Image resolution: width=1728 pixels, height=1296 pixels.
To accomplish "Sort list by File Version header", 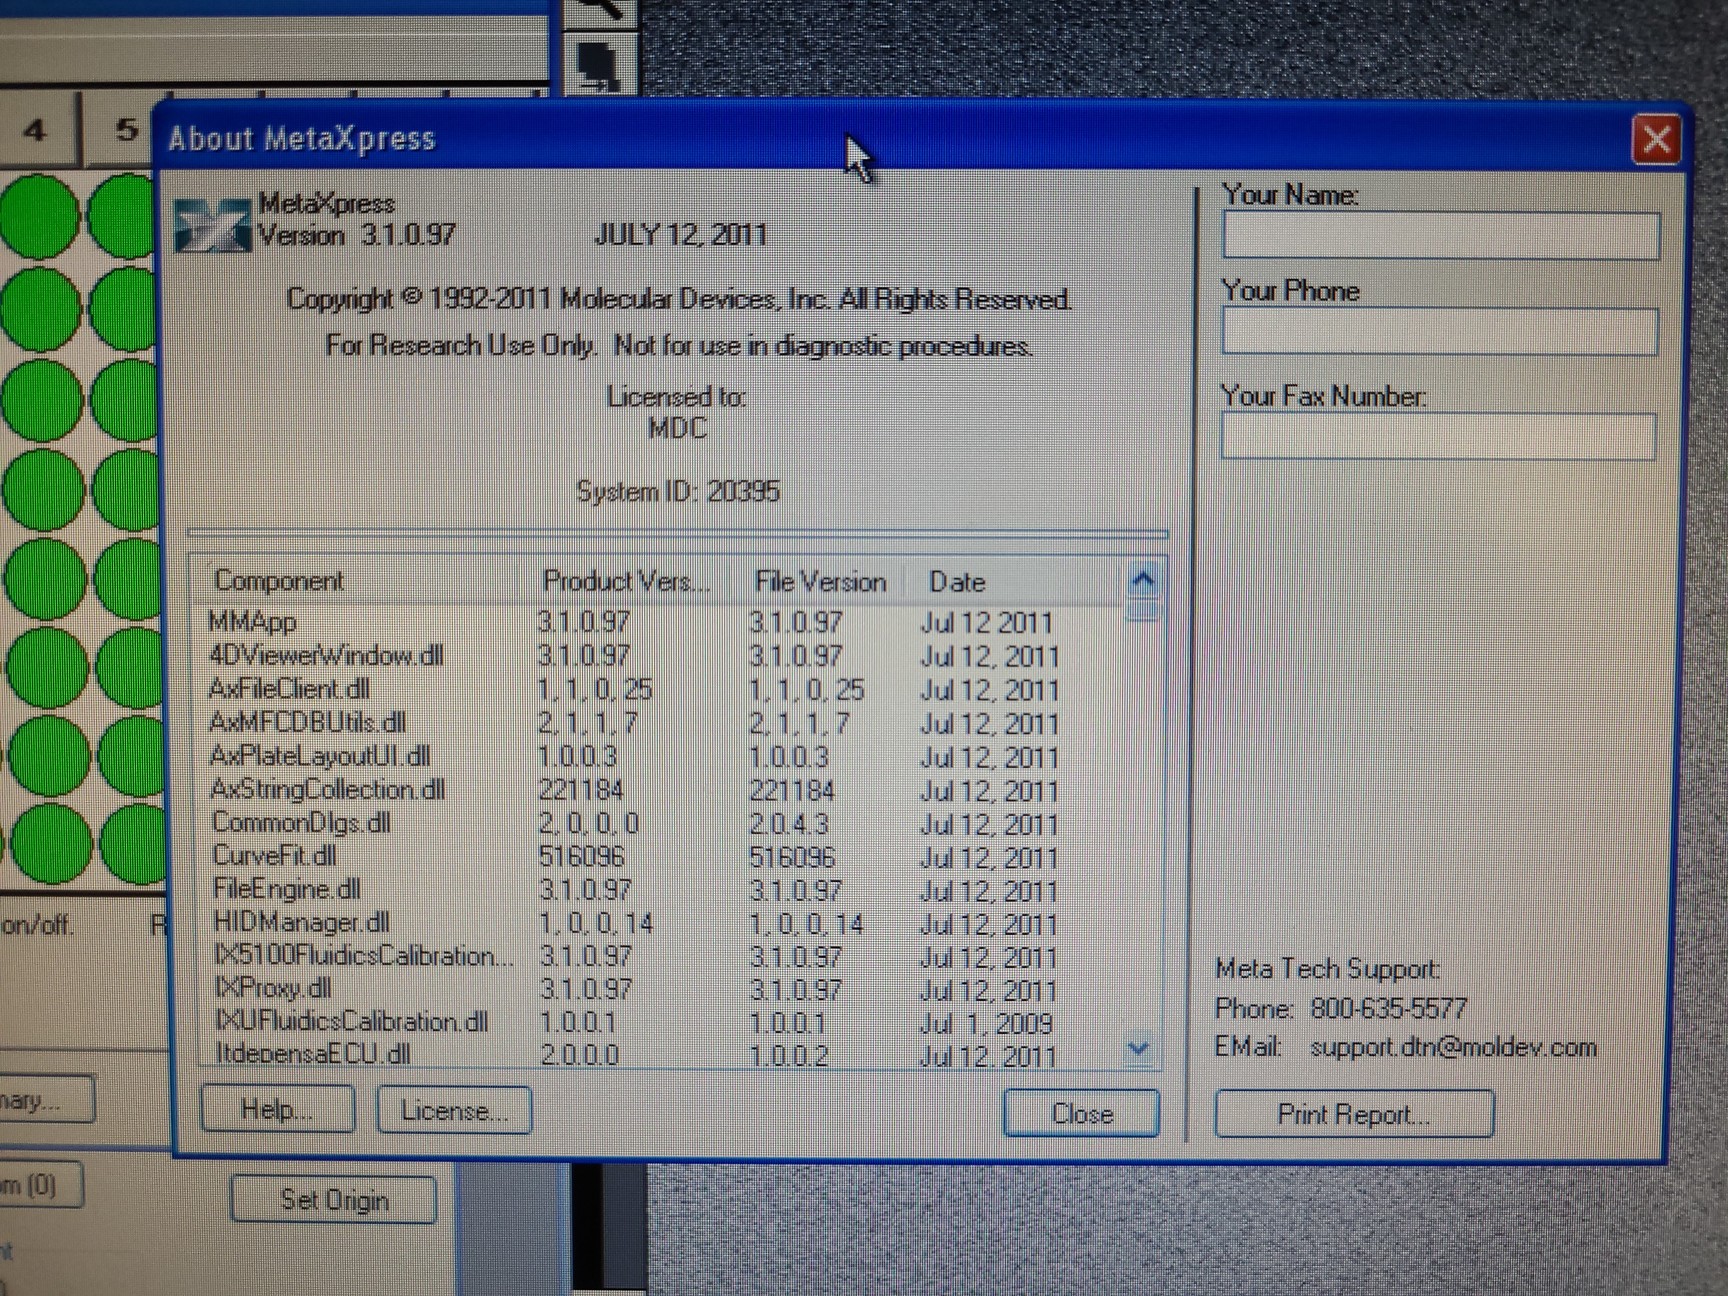I will (820, 582).
